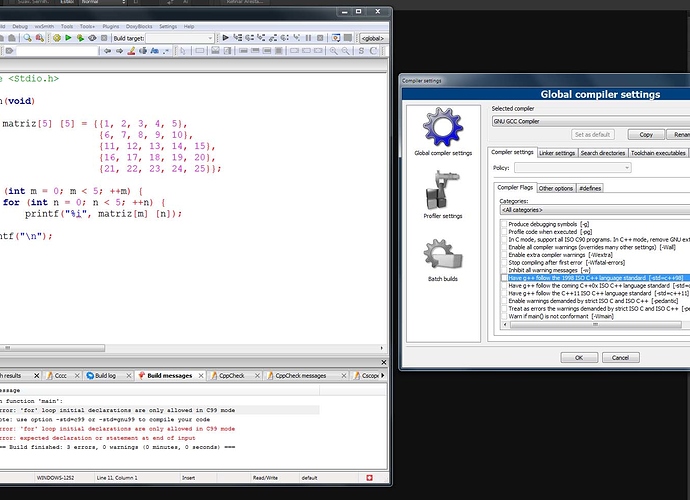Image resolution: width=690 pixels, height=500 pixels.
Task: Switch to #defines tab
Action: click(590, 188)
